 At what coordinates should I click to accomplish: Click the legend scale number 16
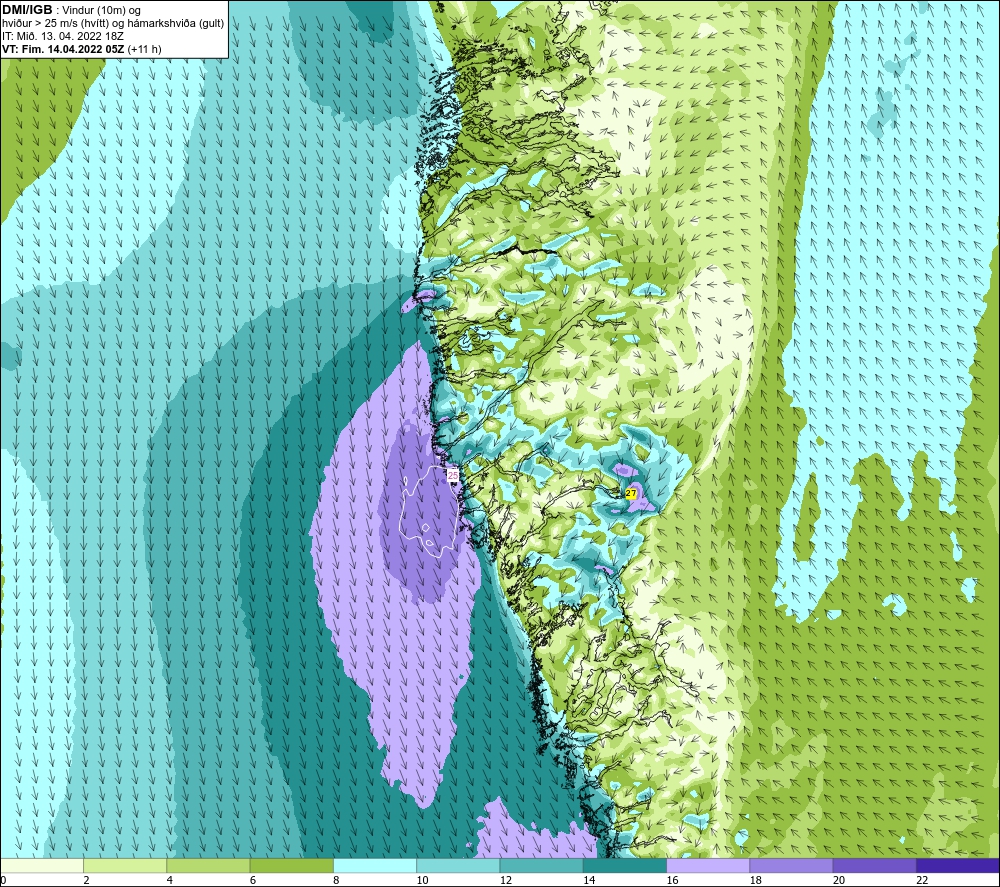[673, 881]
